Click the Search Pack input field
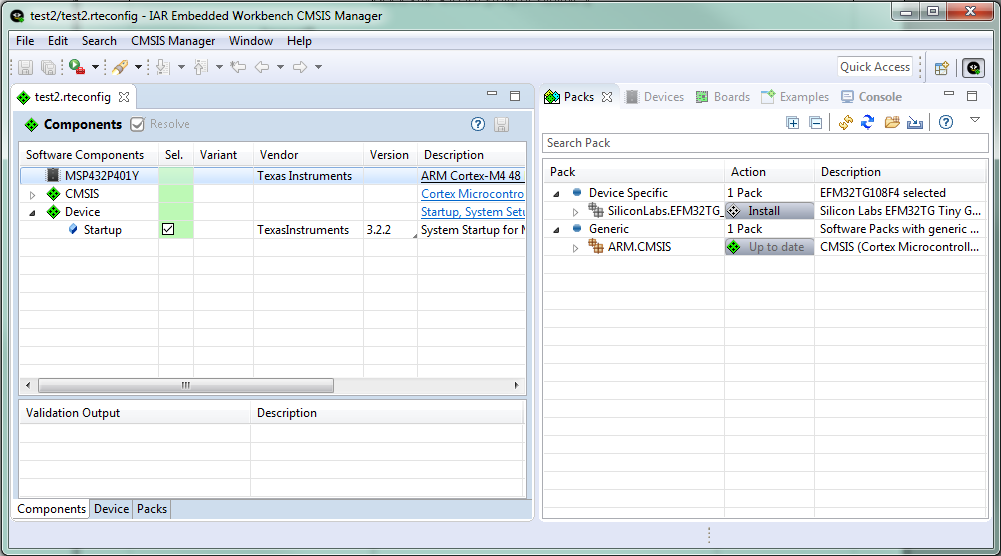This screenshot has width=1001, height=556. [x=764, y=143]
